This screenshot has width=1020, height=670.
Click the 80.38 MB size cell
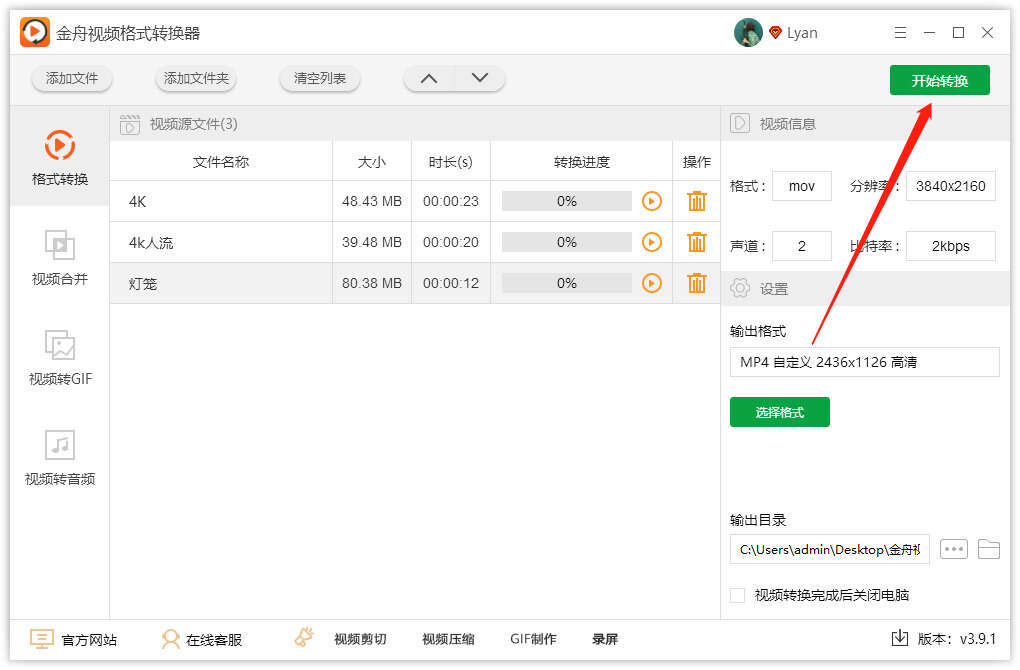371,283
